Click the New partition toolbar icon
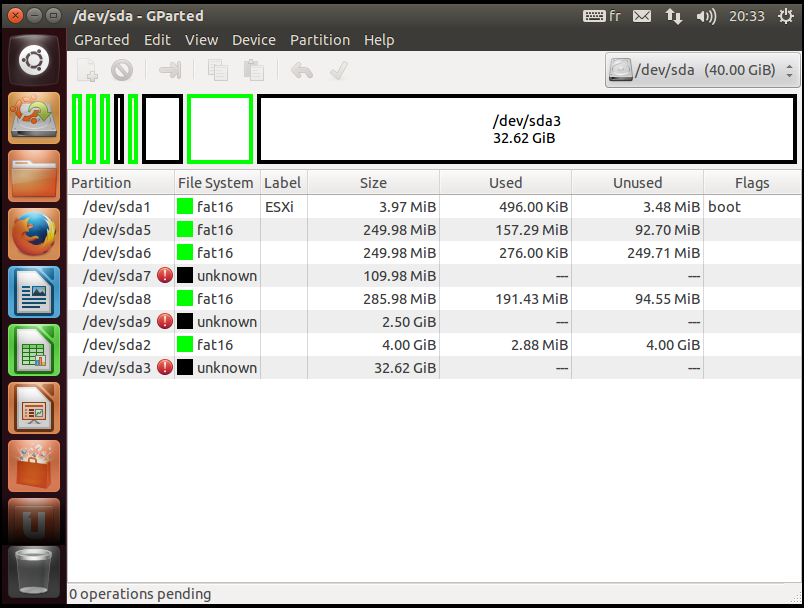 88,70
